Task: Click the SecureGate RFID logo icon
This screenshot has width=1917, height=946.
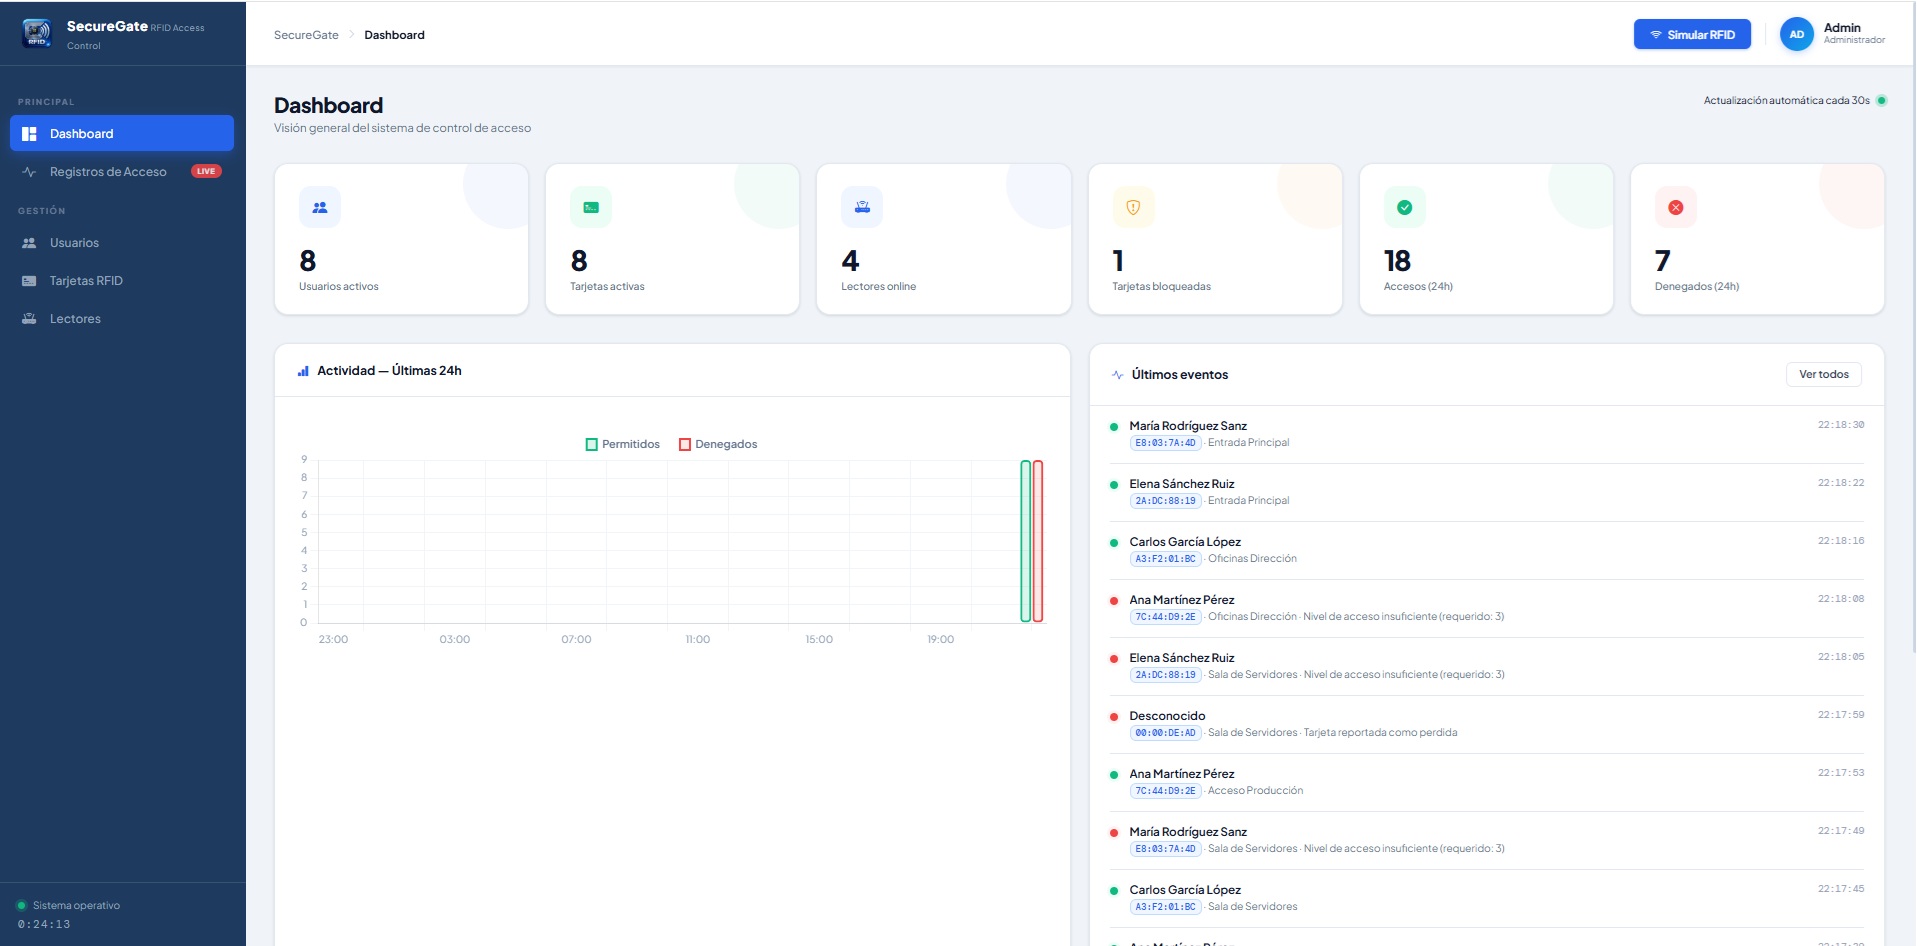Action: click(37, 34)
